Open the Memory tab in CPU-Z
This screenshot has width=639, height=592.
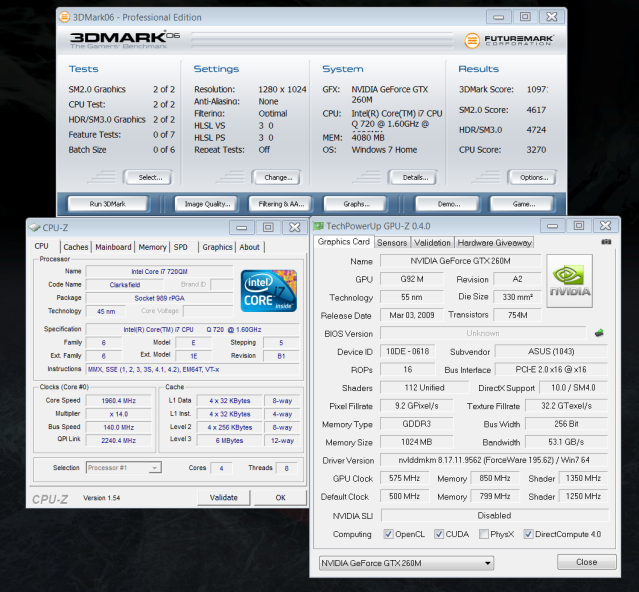[x=152, y=247]
